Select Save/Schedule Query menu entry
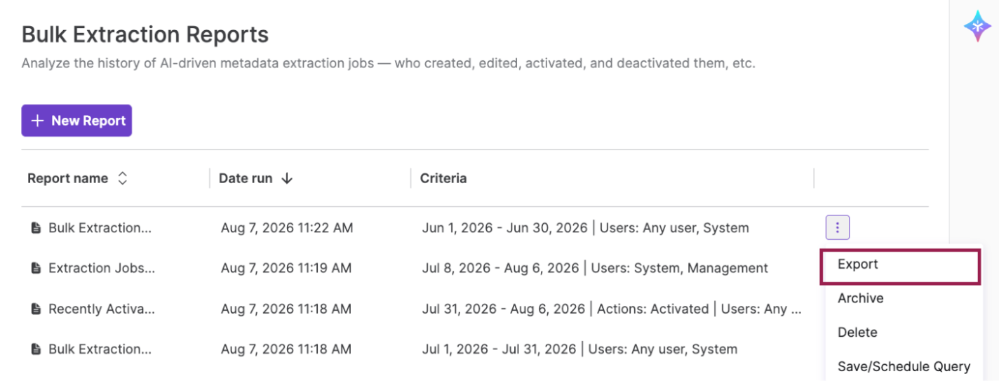999x381 pixels. click(903, 366)
